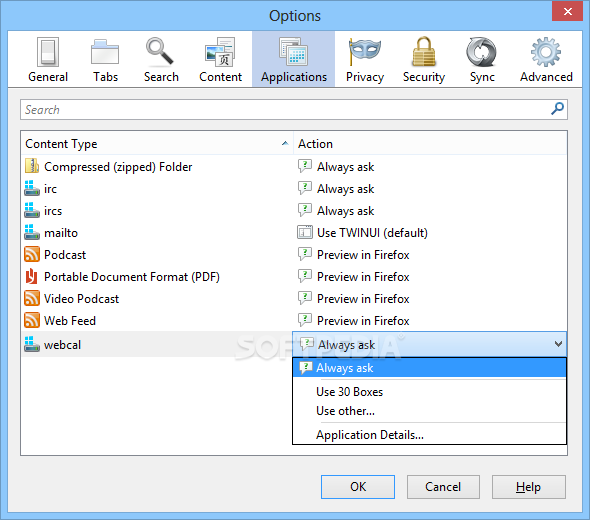Open the Tabs options pane
Screen dimensions: 590x520
[105, 59]
